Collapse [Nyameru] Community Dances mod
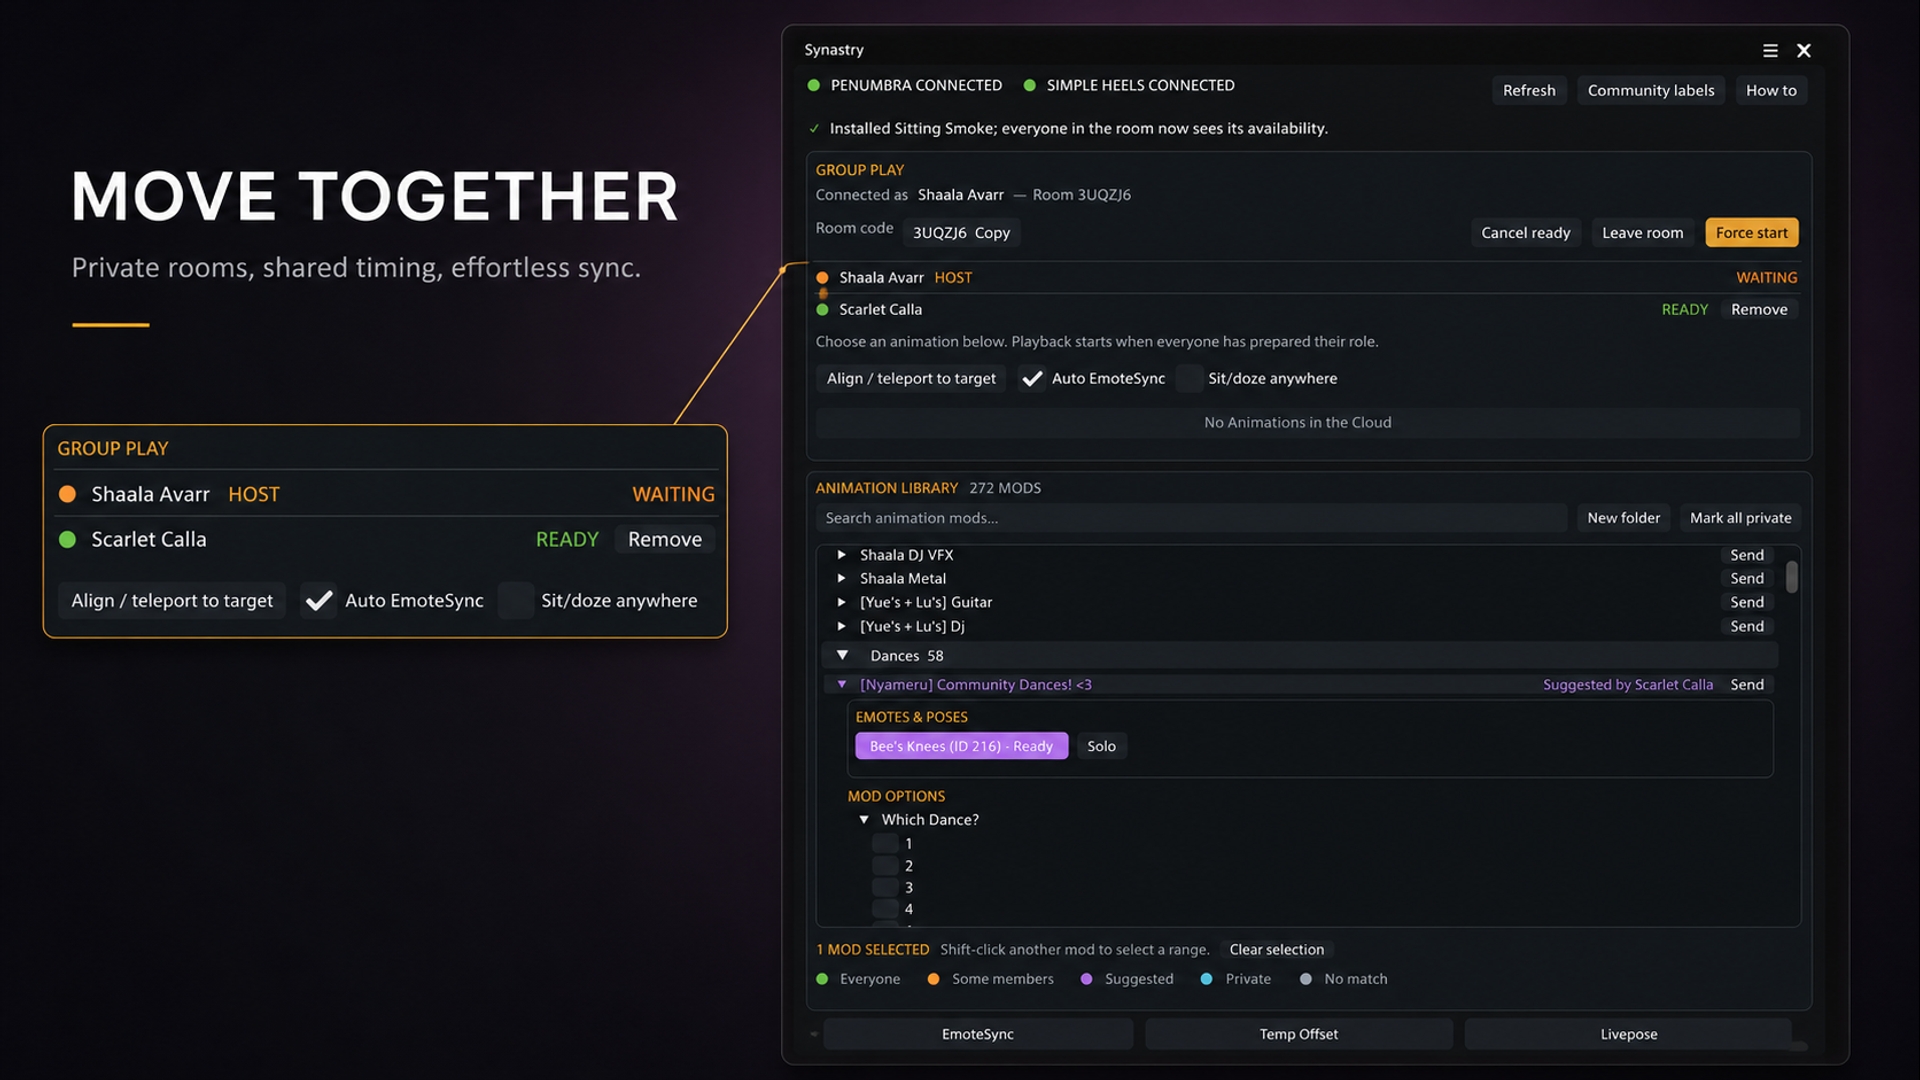 click(x=842, y=684)
